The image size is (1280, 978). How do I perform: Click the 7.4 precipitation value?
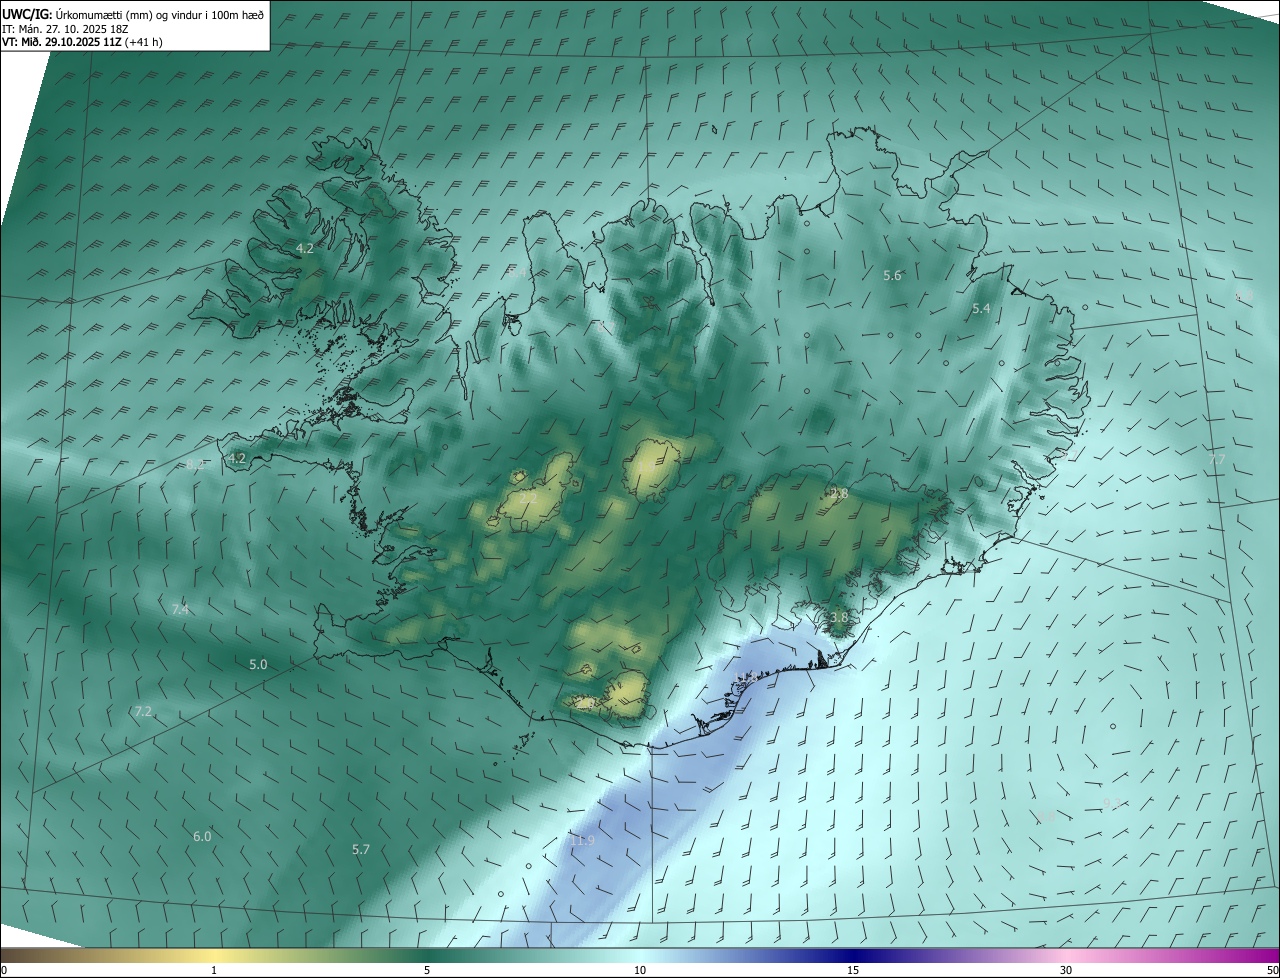180,609
